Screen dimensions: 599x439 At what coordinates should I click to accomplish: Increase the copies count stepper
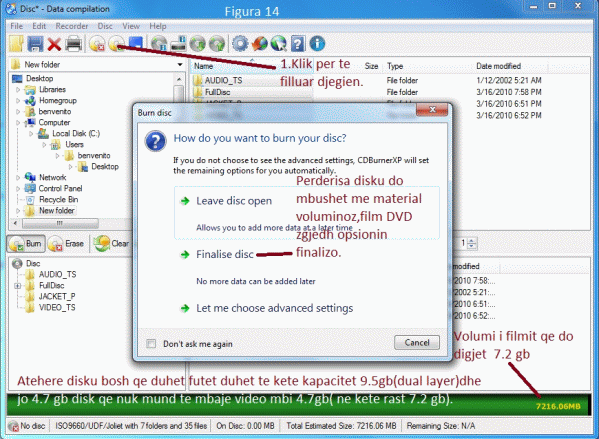pyautogui.click(x=472, y=240)
